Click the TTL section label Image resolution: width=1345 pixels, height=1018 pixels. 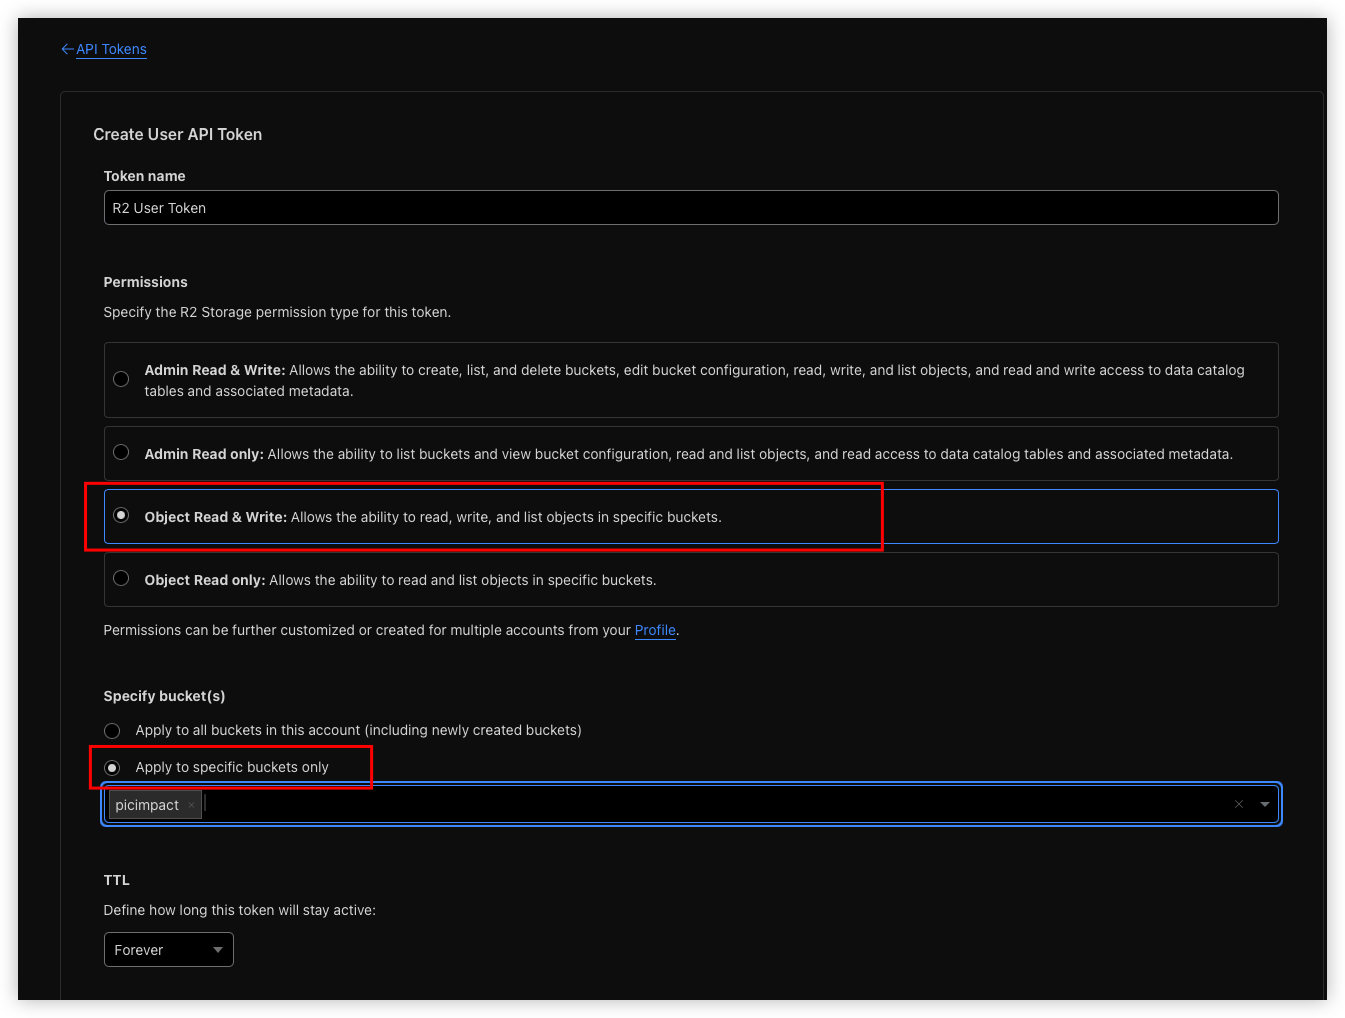pyautogui.click(x=117, y=880)
